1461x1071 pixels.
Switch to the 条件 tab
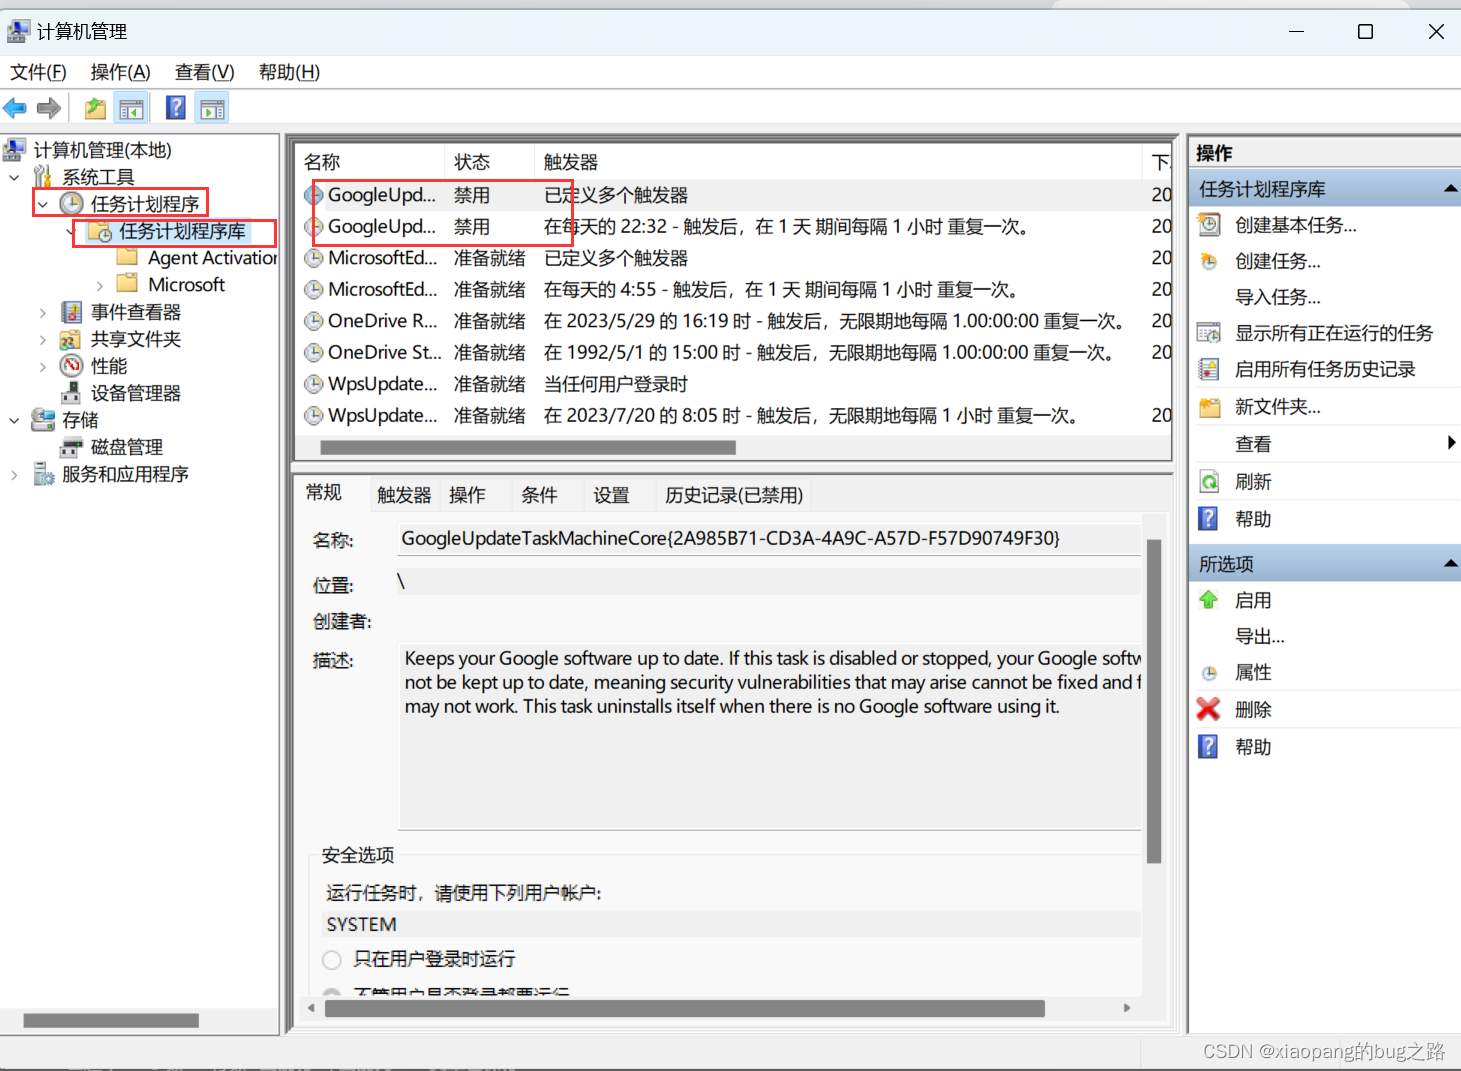(539, 495)
